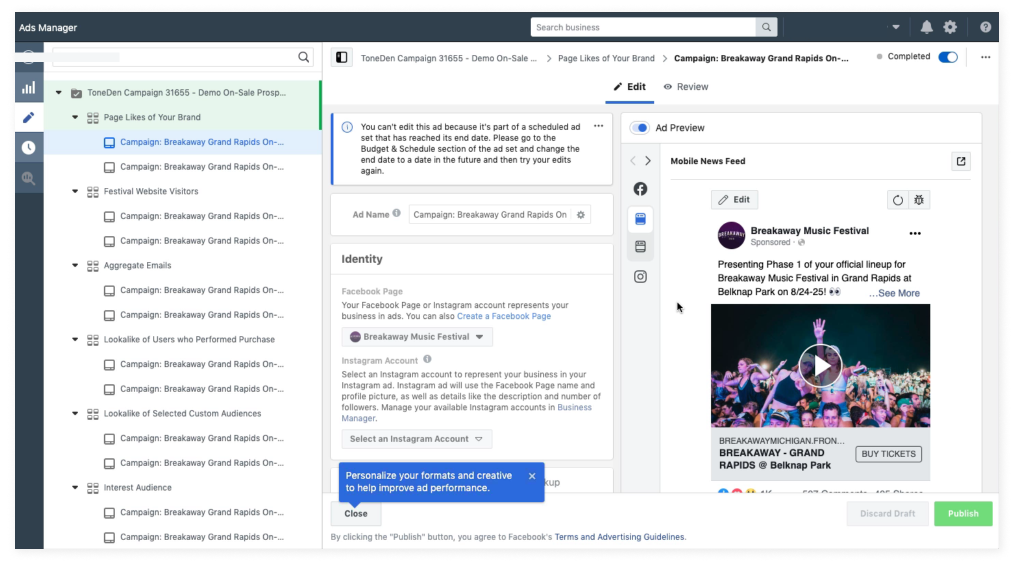
Task: Click the Edit button in ad preview
Action: click(735, 200)
